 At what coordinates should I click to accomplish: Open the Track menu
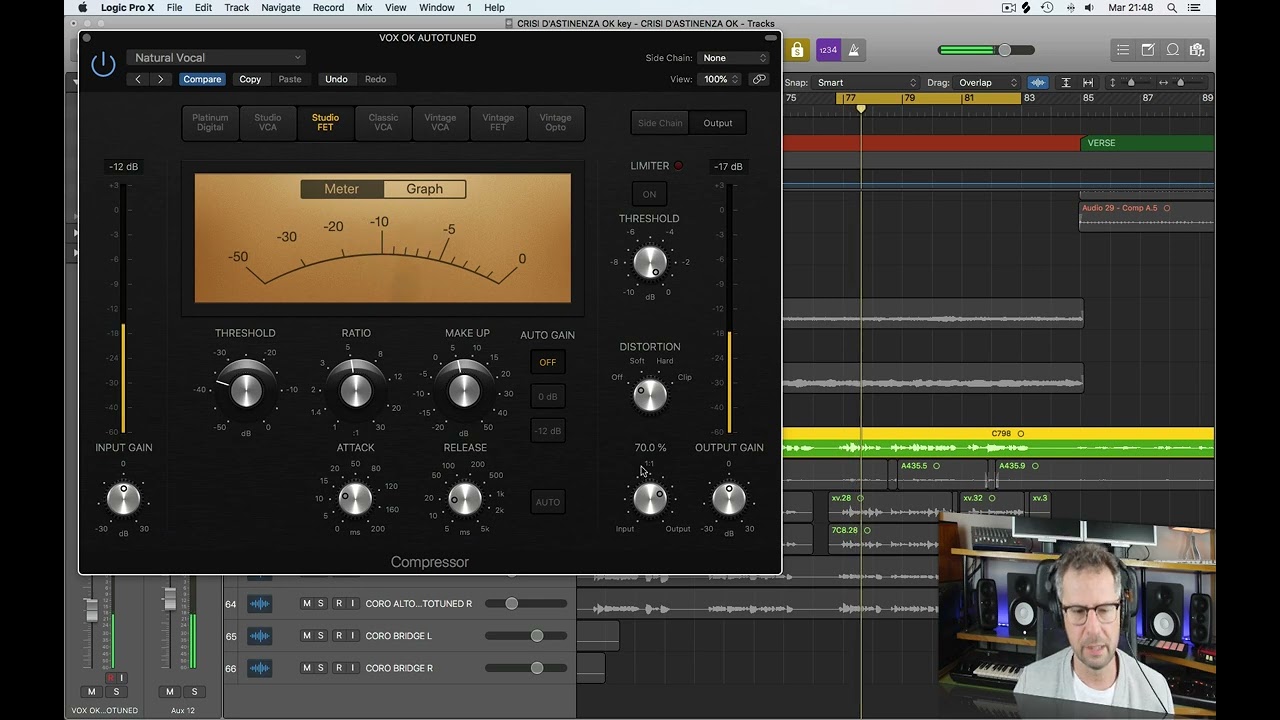tap(237, 8)
